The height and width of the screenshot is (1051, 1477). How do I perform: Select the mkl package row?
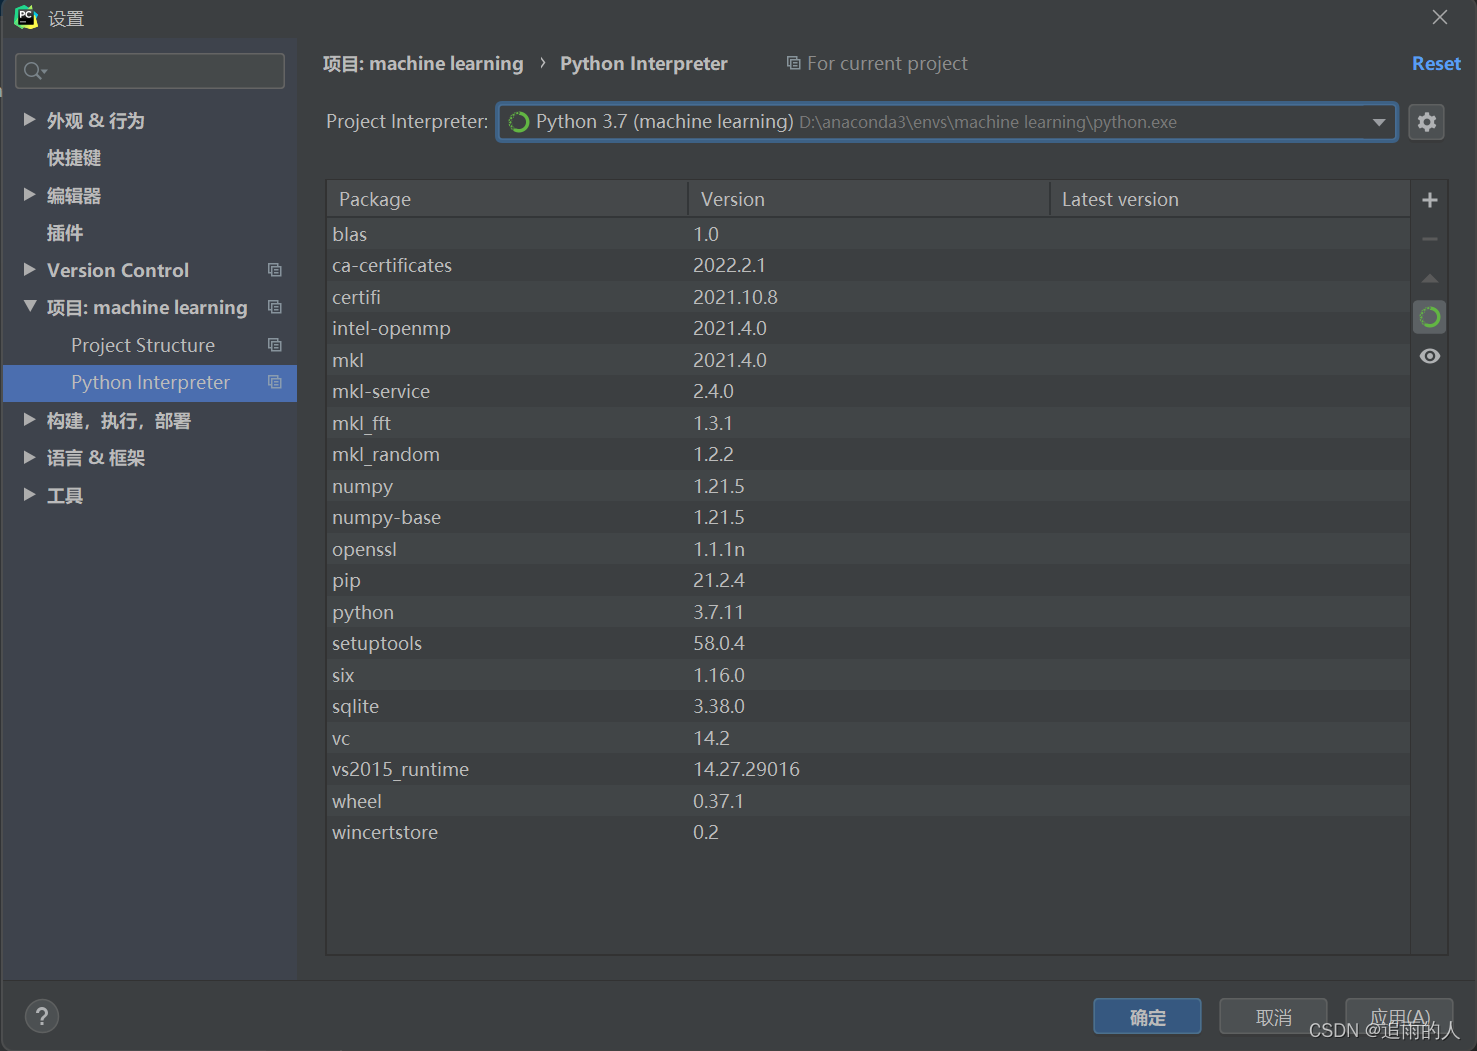point(868,360)
